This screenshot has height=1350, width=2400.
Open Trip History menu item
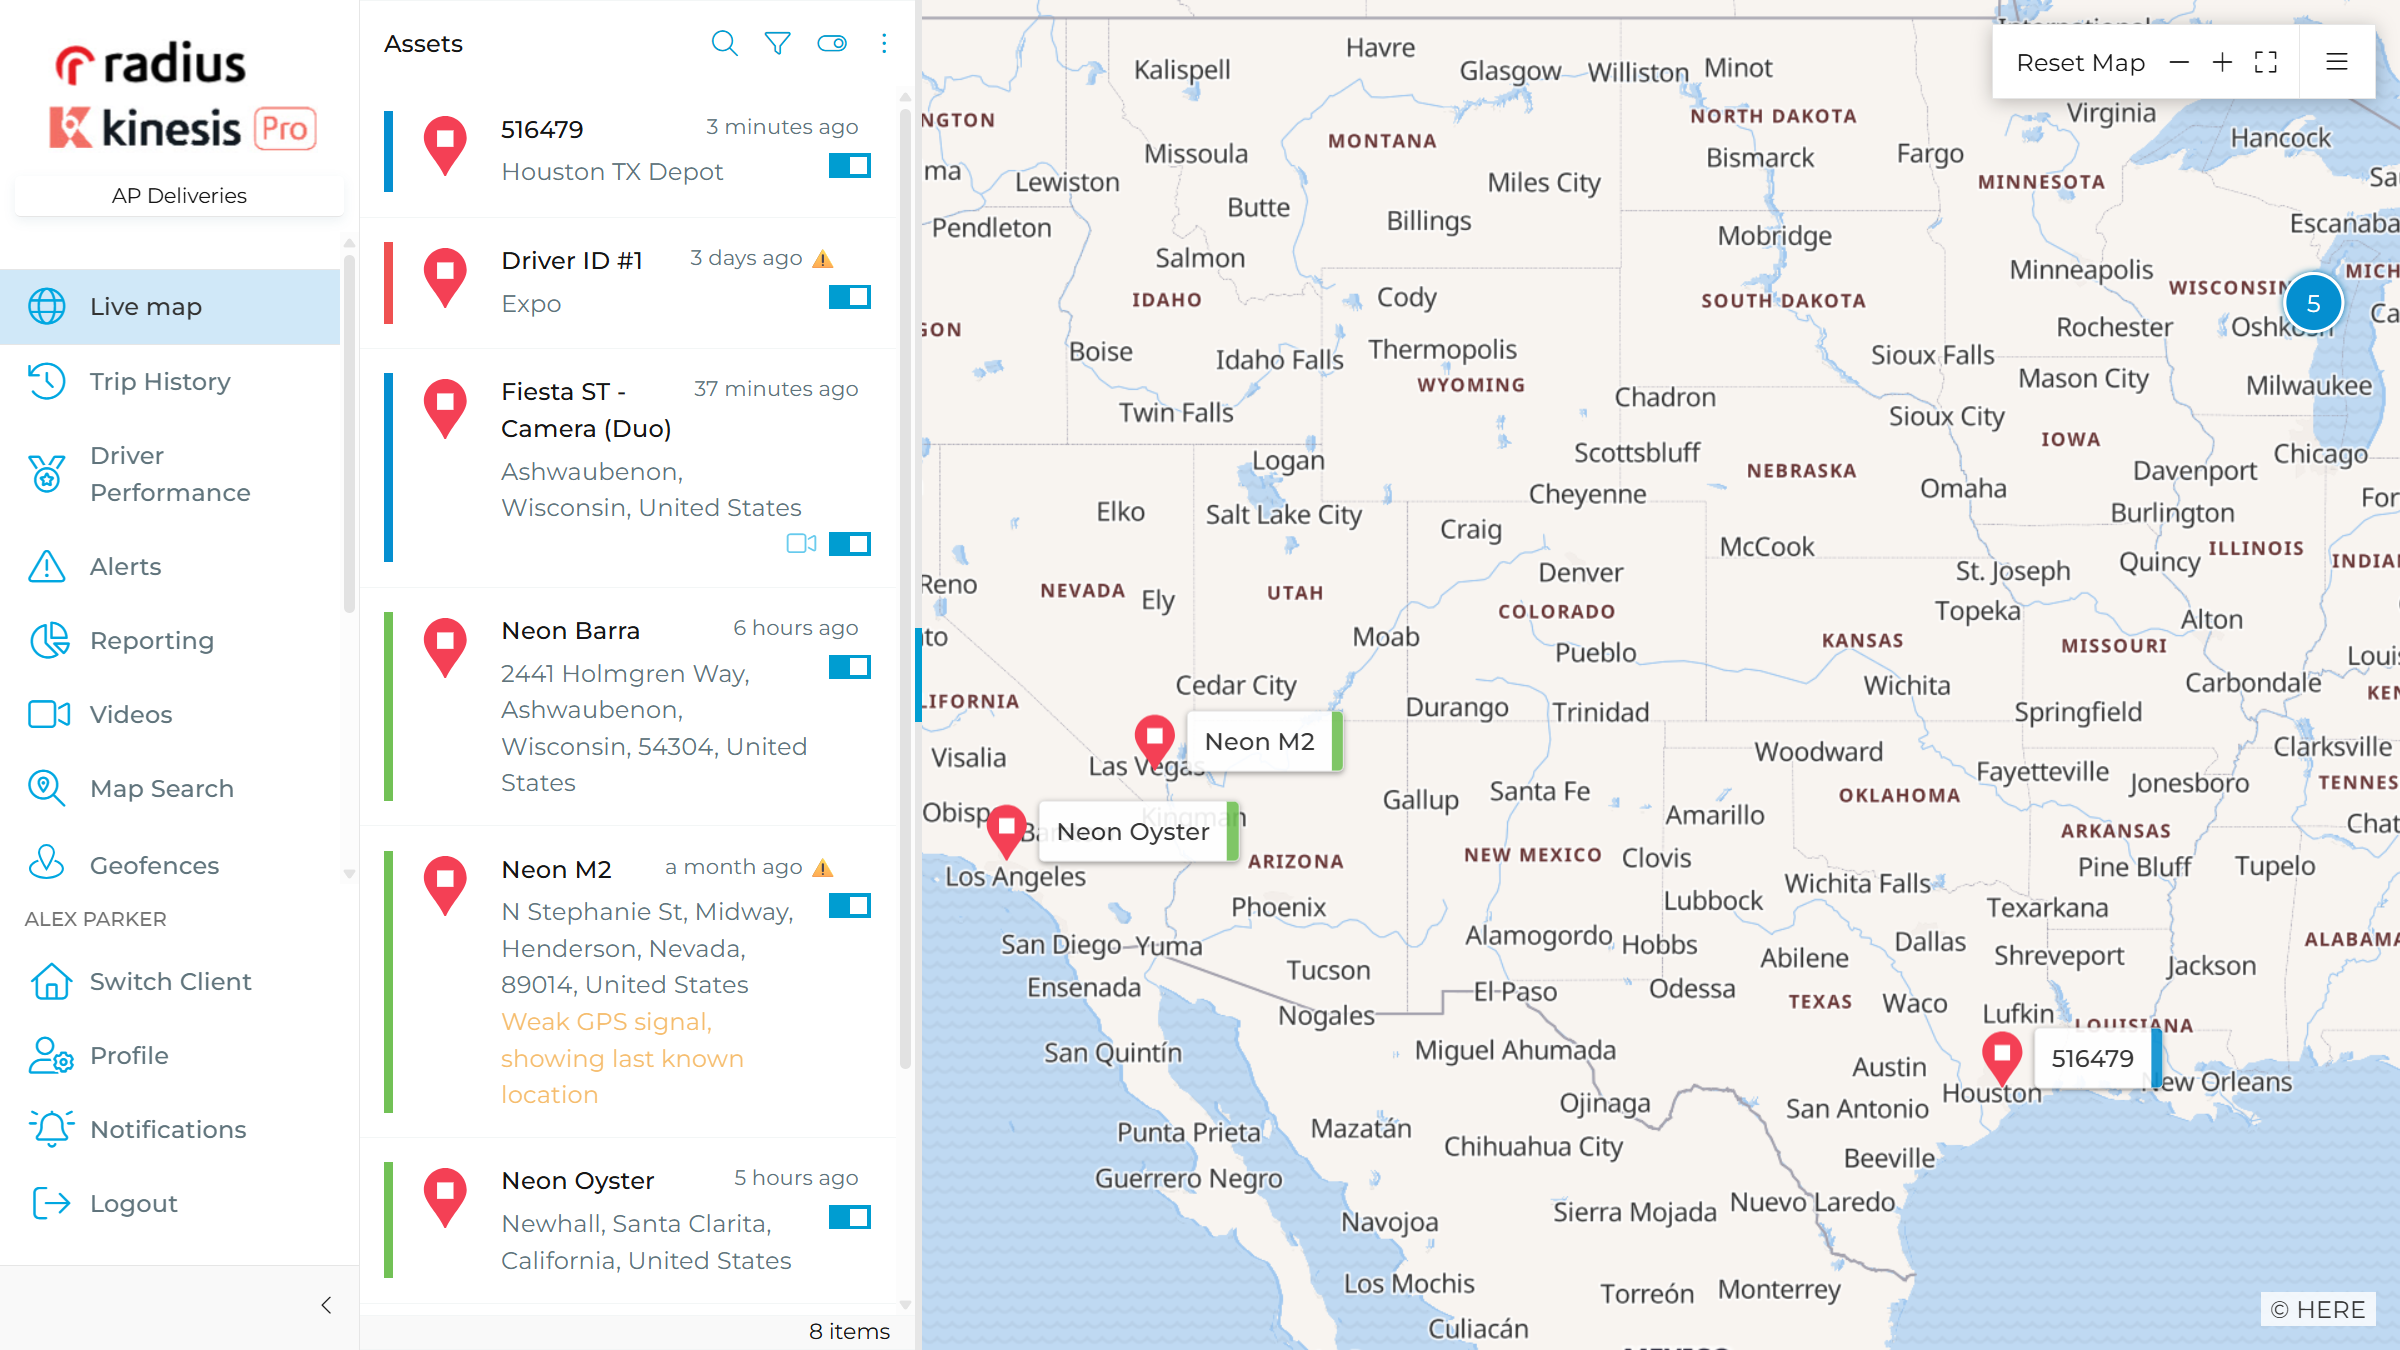[x=160, y=381]
